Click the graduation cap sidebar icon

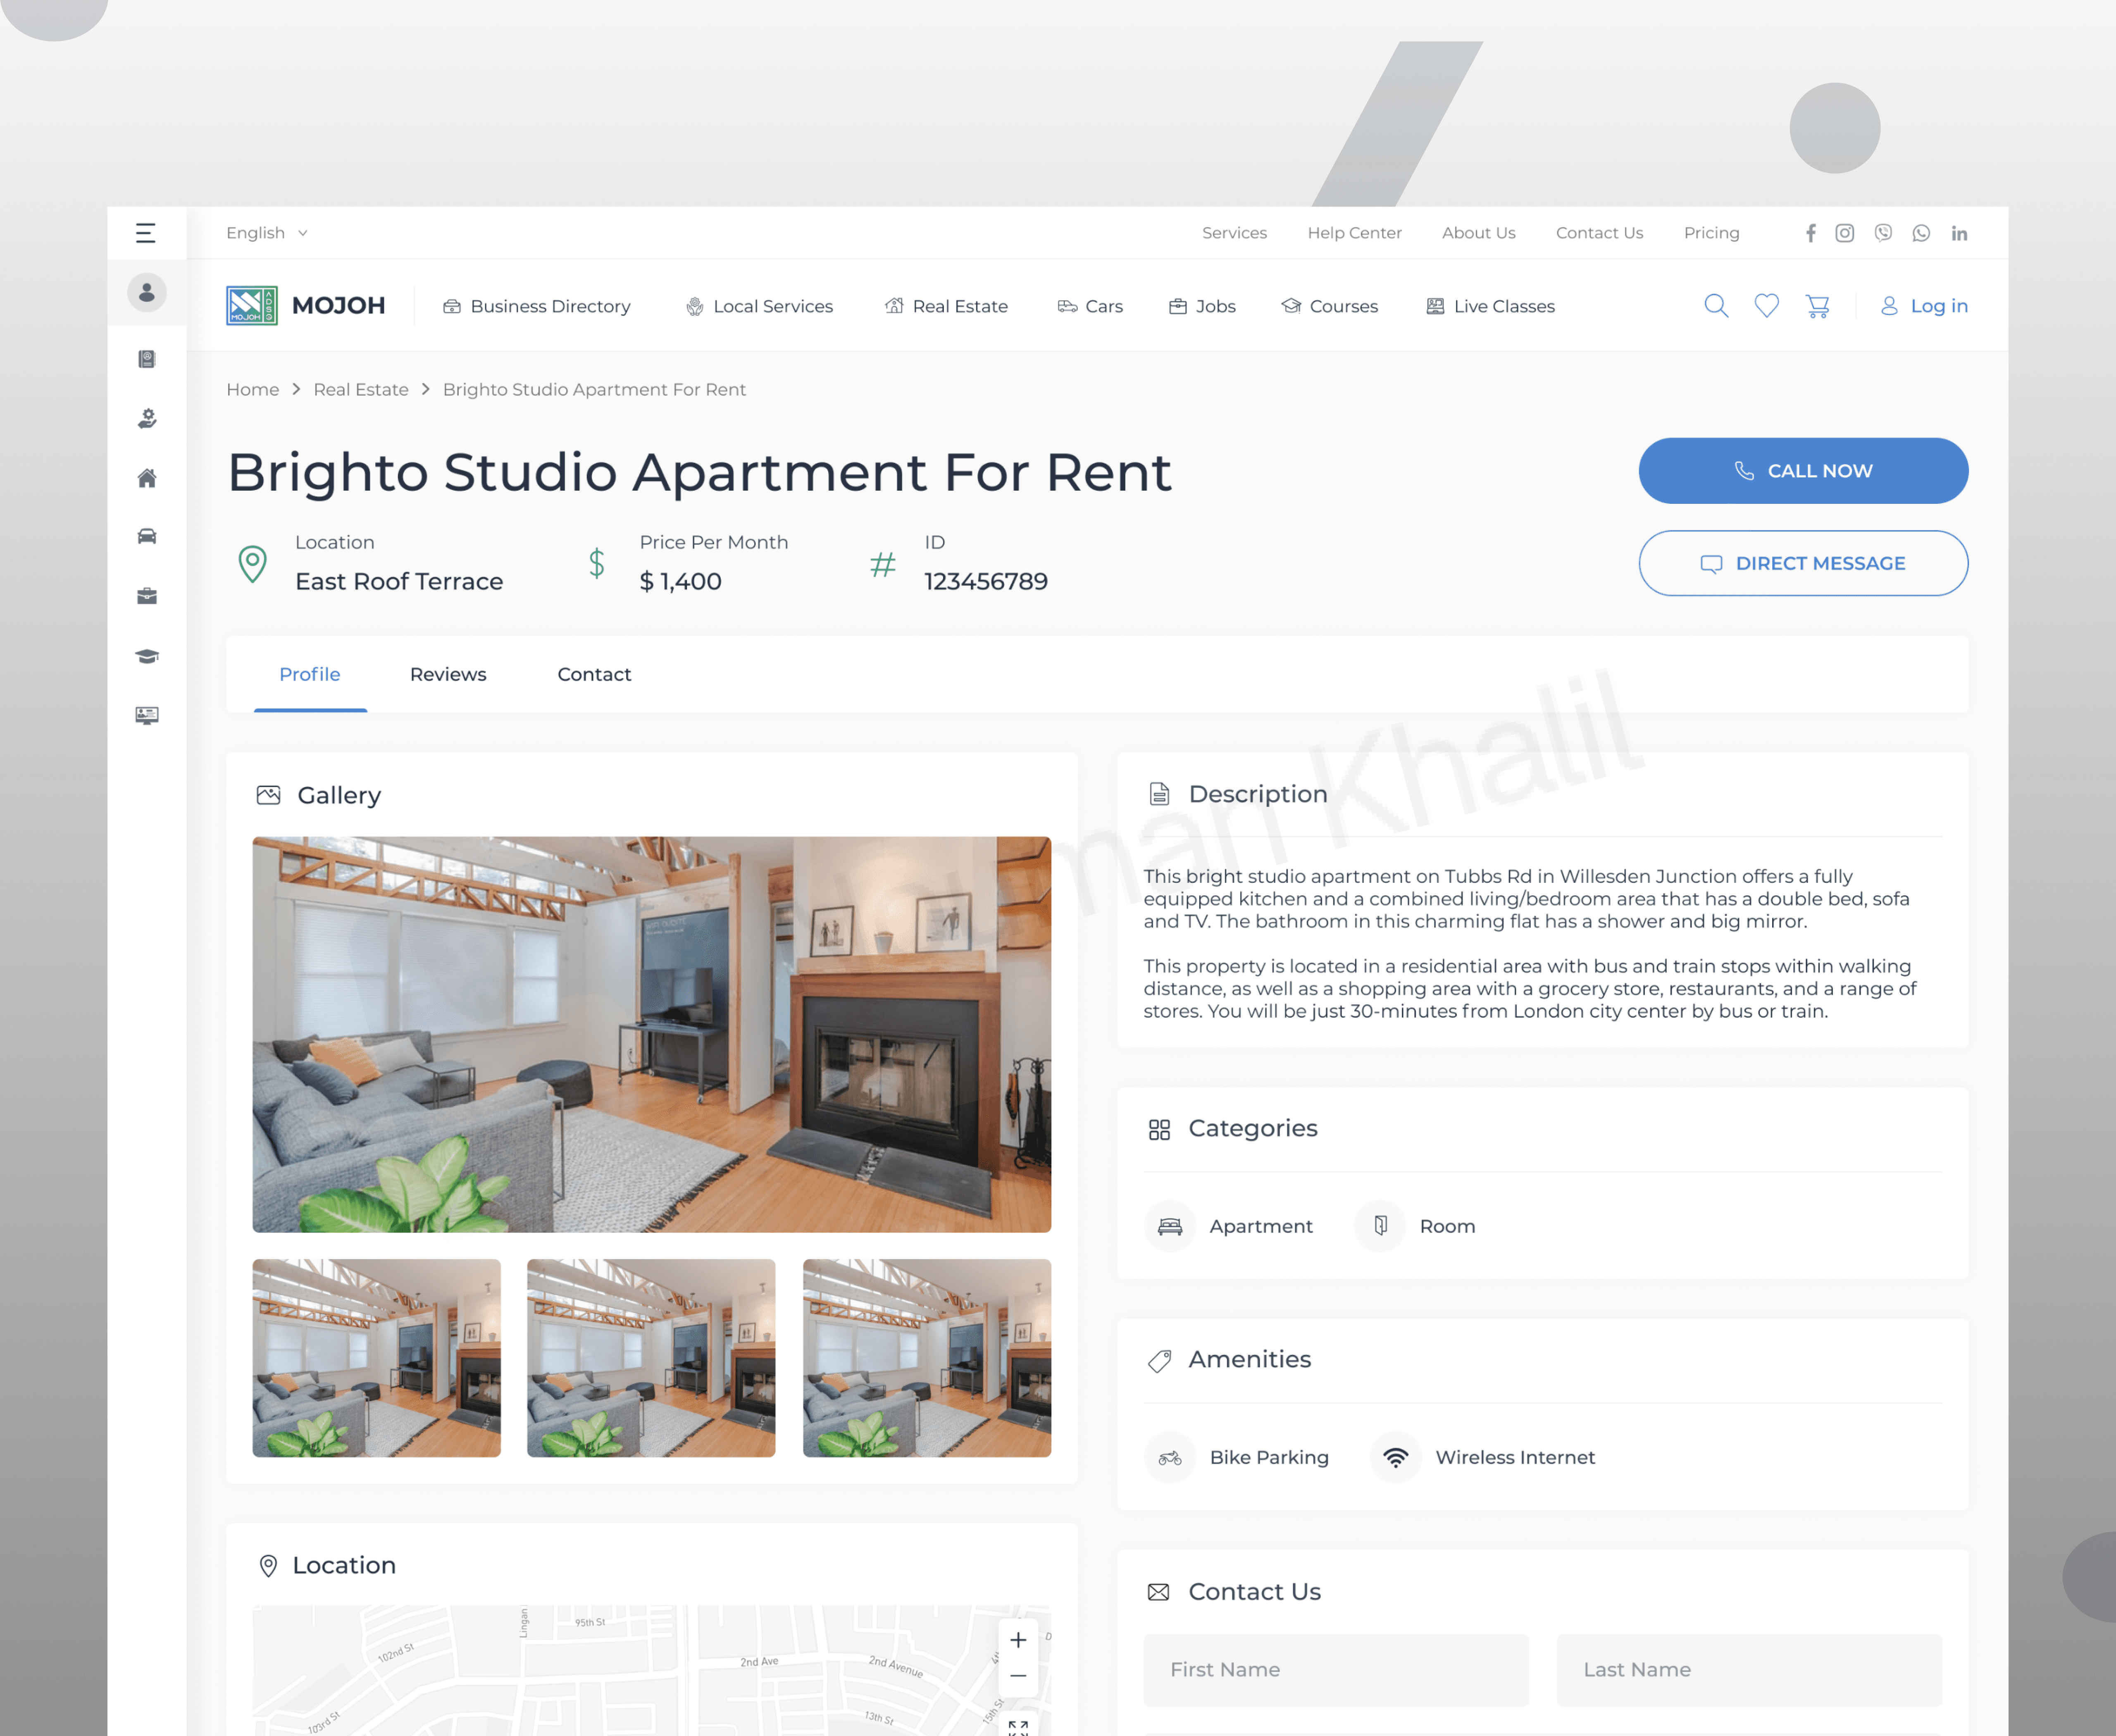147,656
